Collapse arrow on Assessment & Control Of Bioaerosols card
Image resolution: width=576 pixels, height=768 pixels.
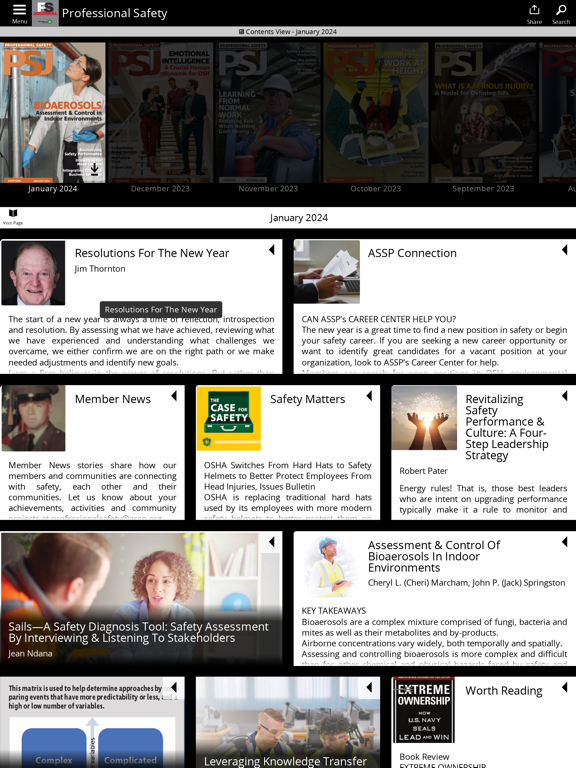click(x=565, y=542)
